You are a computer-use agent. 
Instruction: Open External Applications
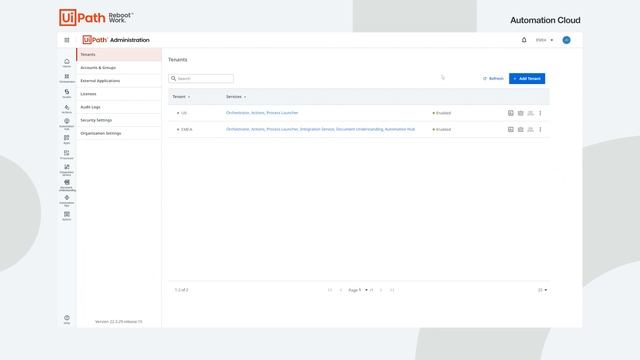pos(119,81)
